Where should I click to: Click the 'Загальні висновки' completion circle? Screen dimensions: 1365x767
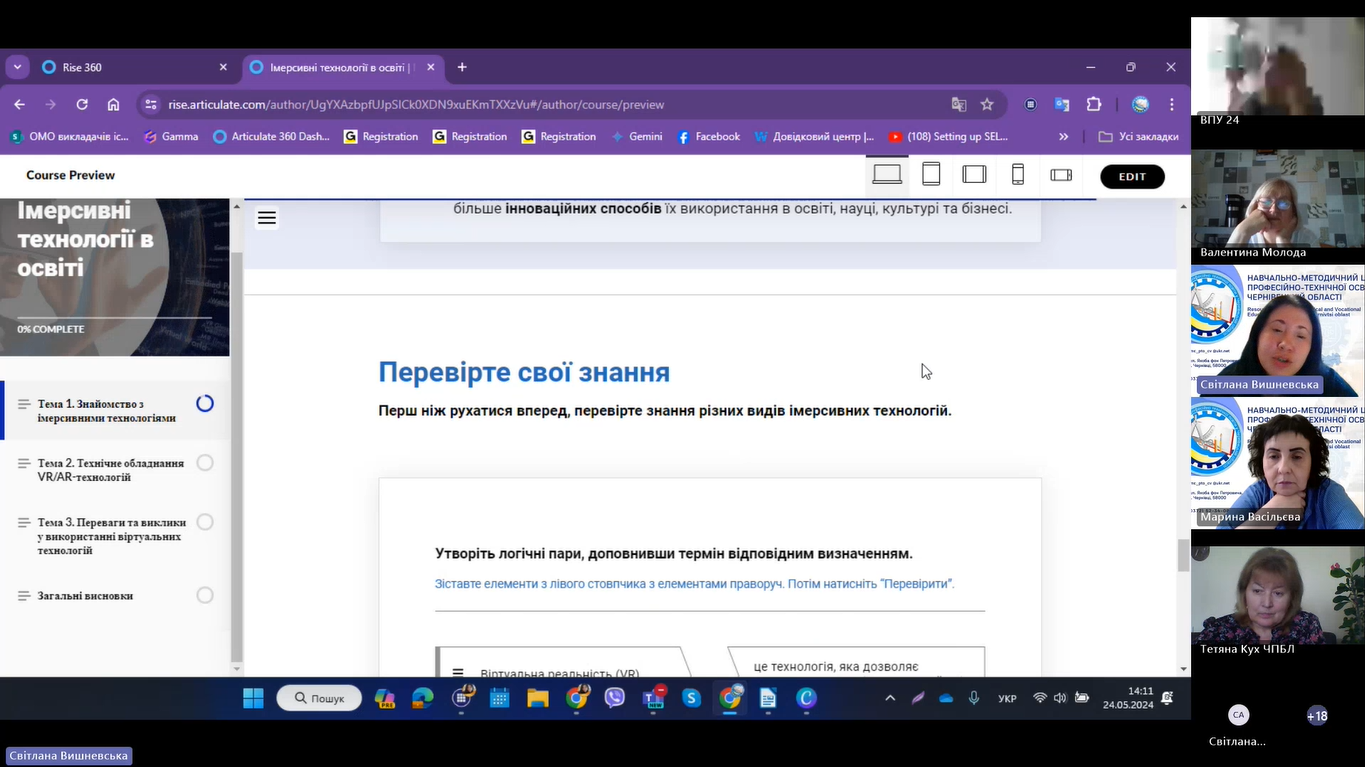point(205,596)
